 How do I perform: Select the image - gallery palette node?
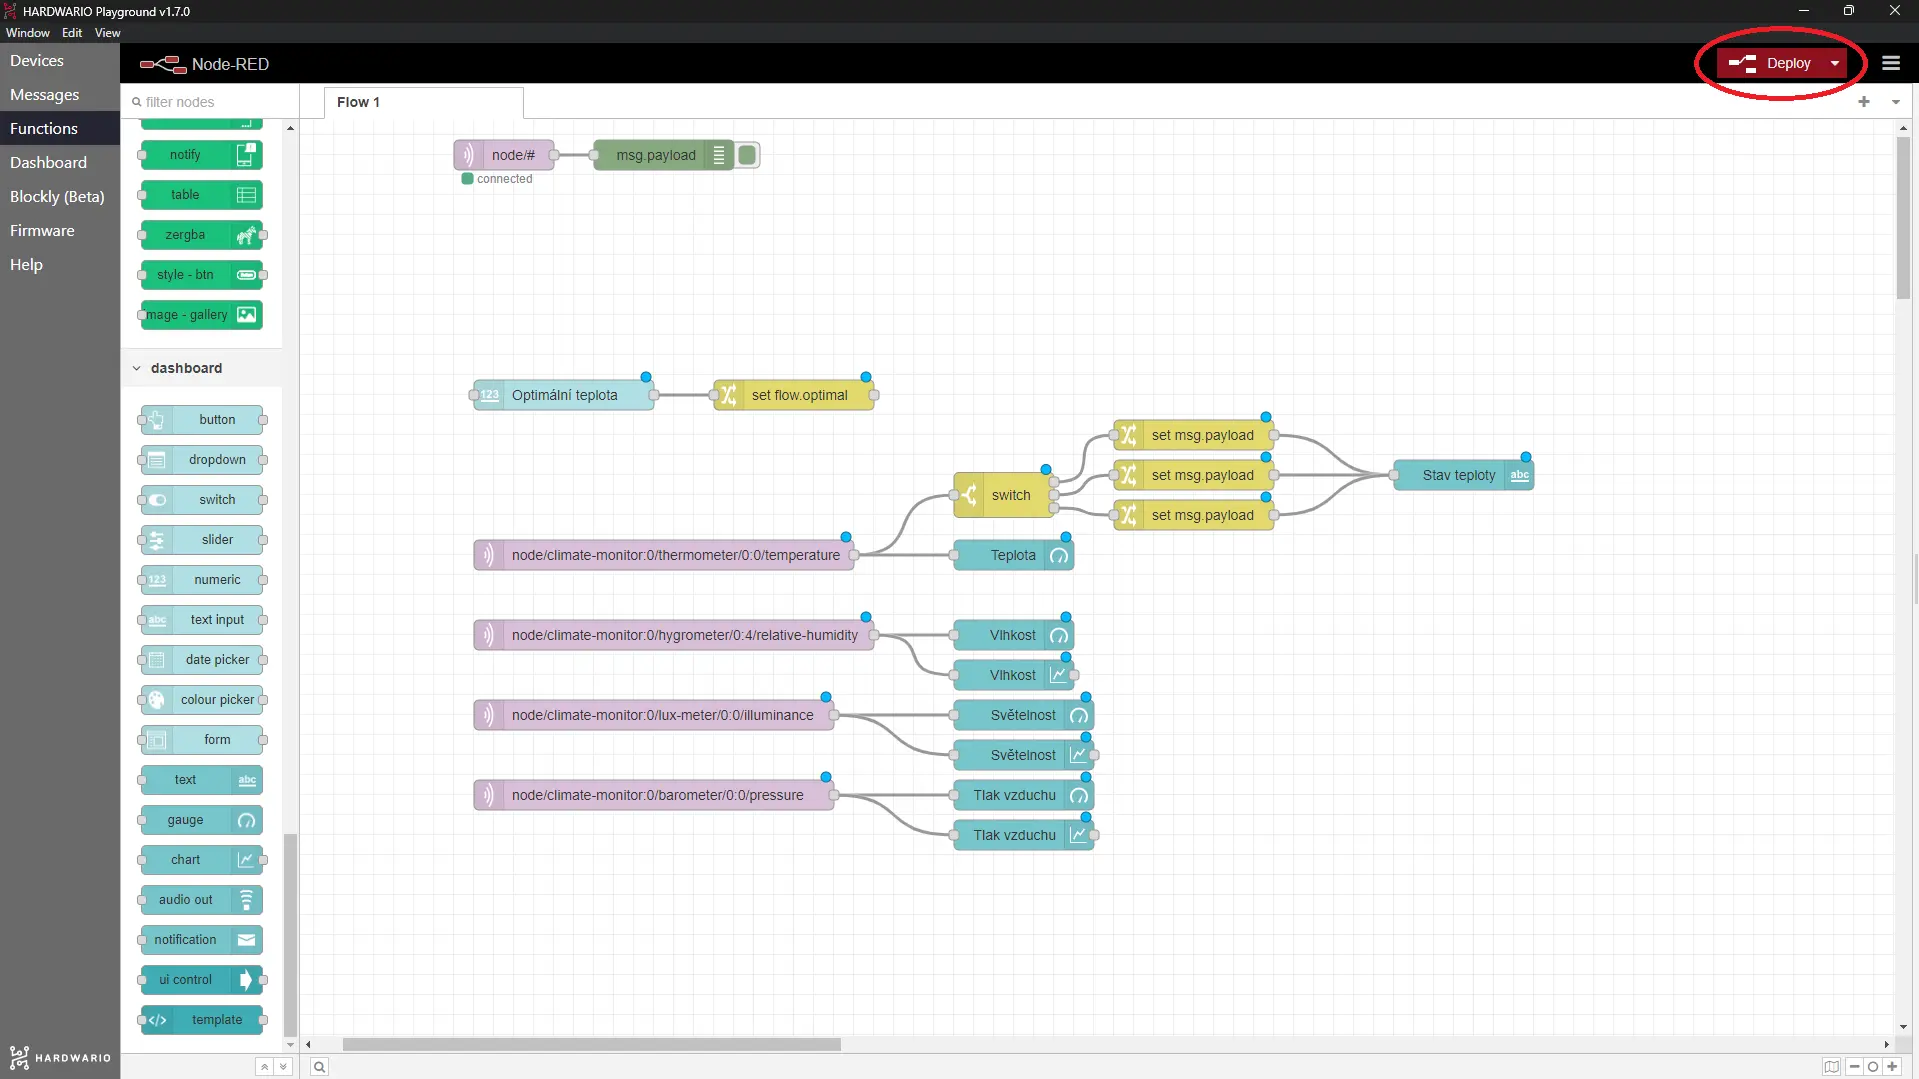(202, 315)
